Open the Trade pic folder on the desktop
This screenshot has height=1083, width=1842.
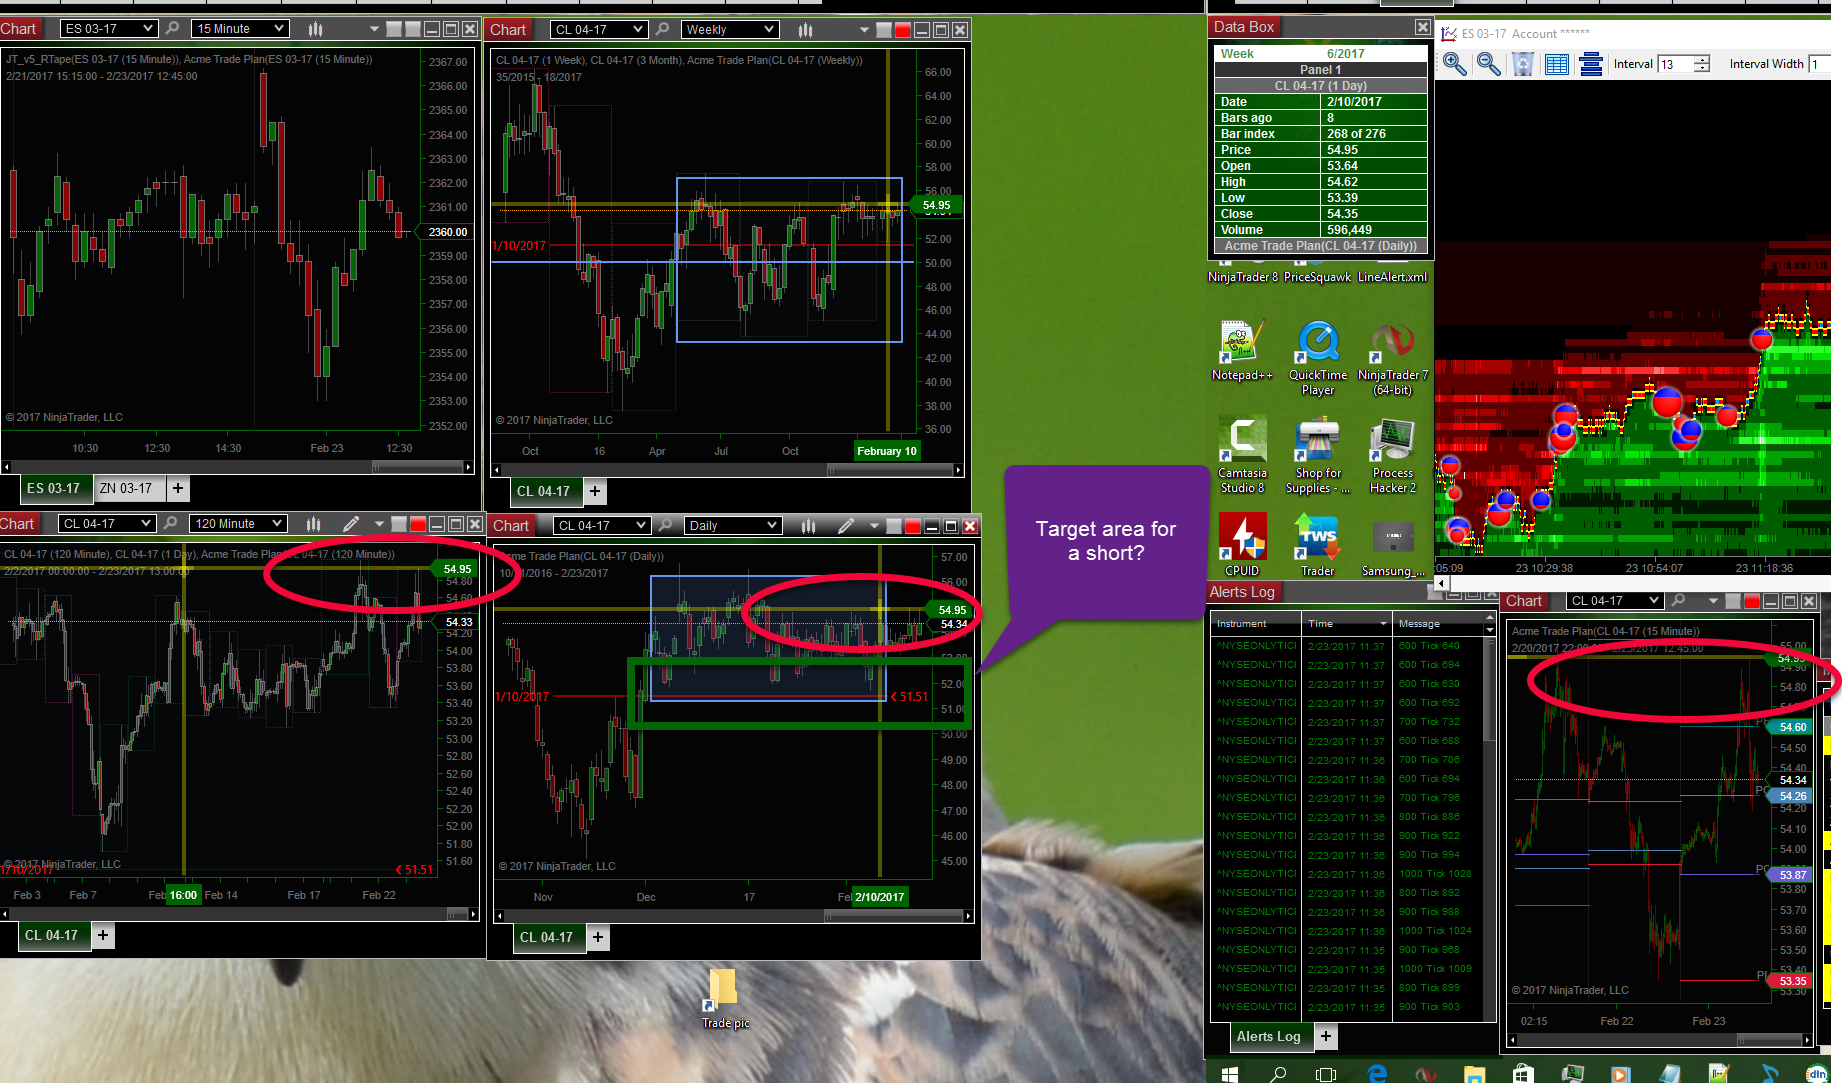(725, 998)
